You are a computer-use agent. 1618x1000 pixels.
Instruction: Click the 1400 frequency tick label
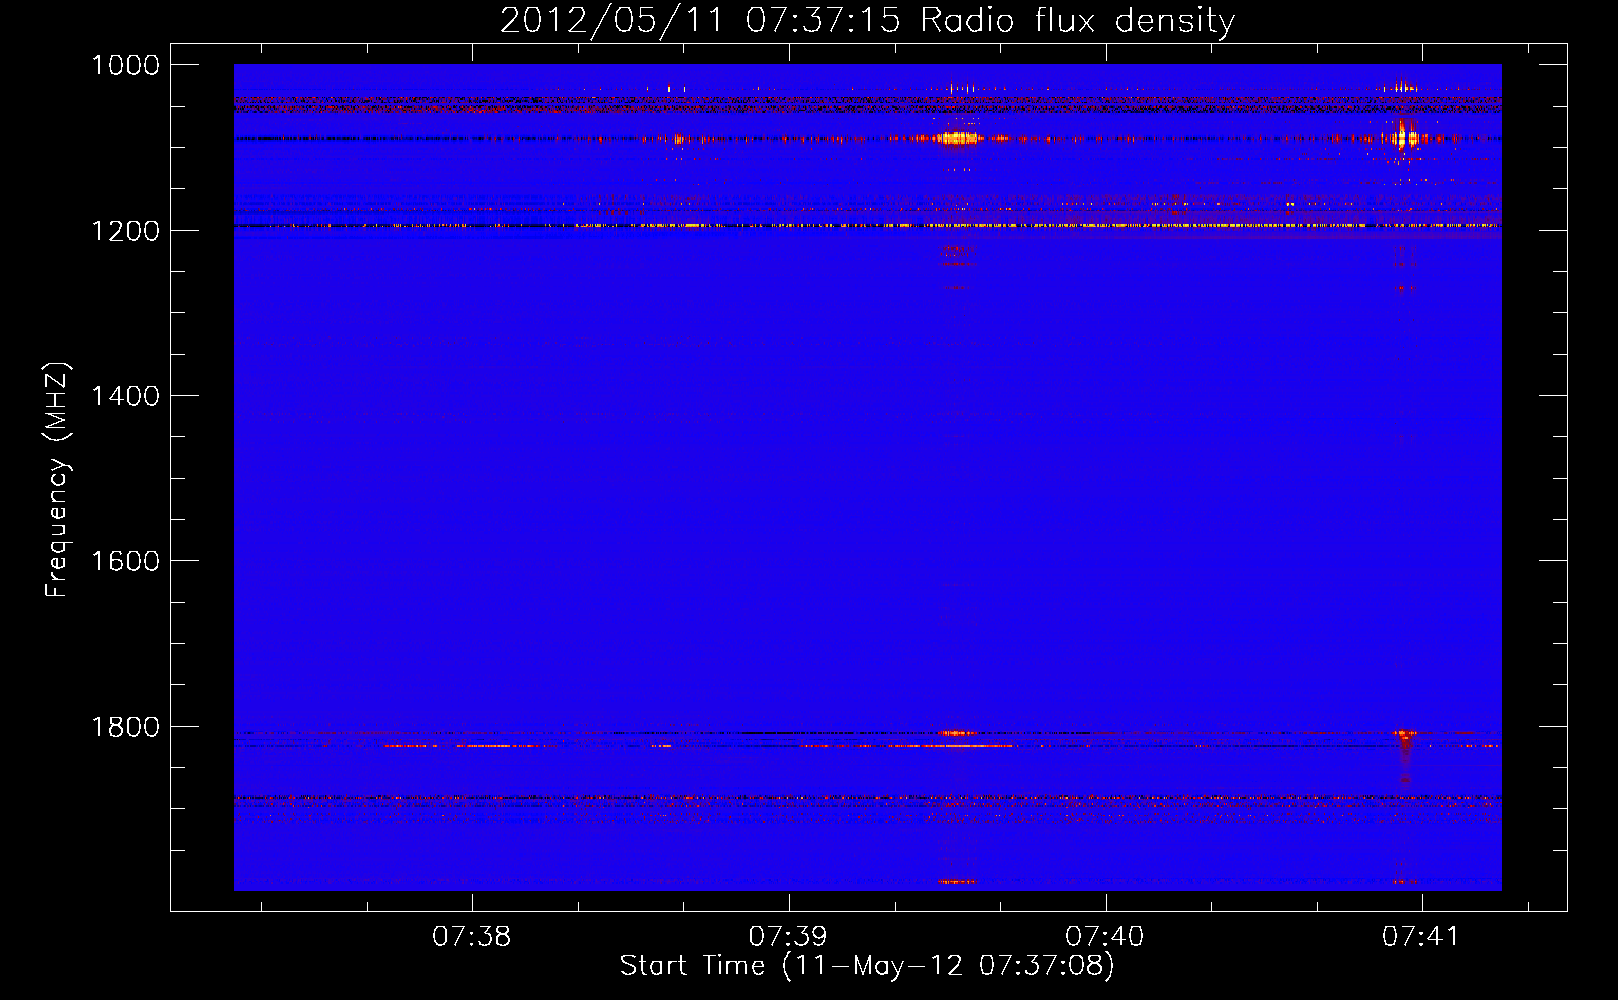coord(125,396)
